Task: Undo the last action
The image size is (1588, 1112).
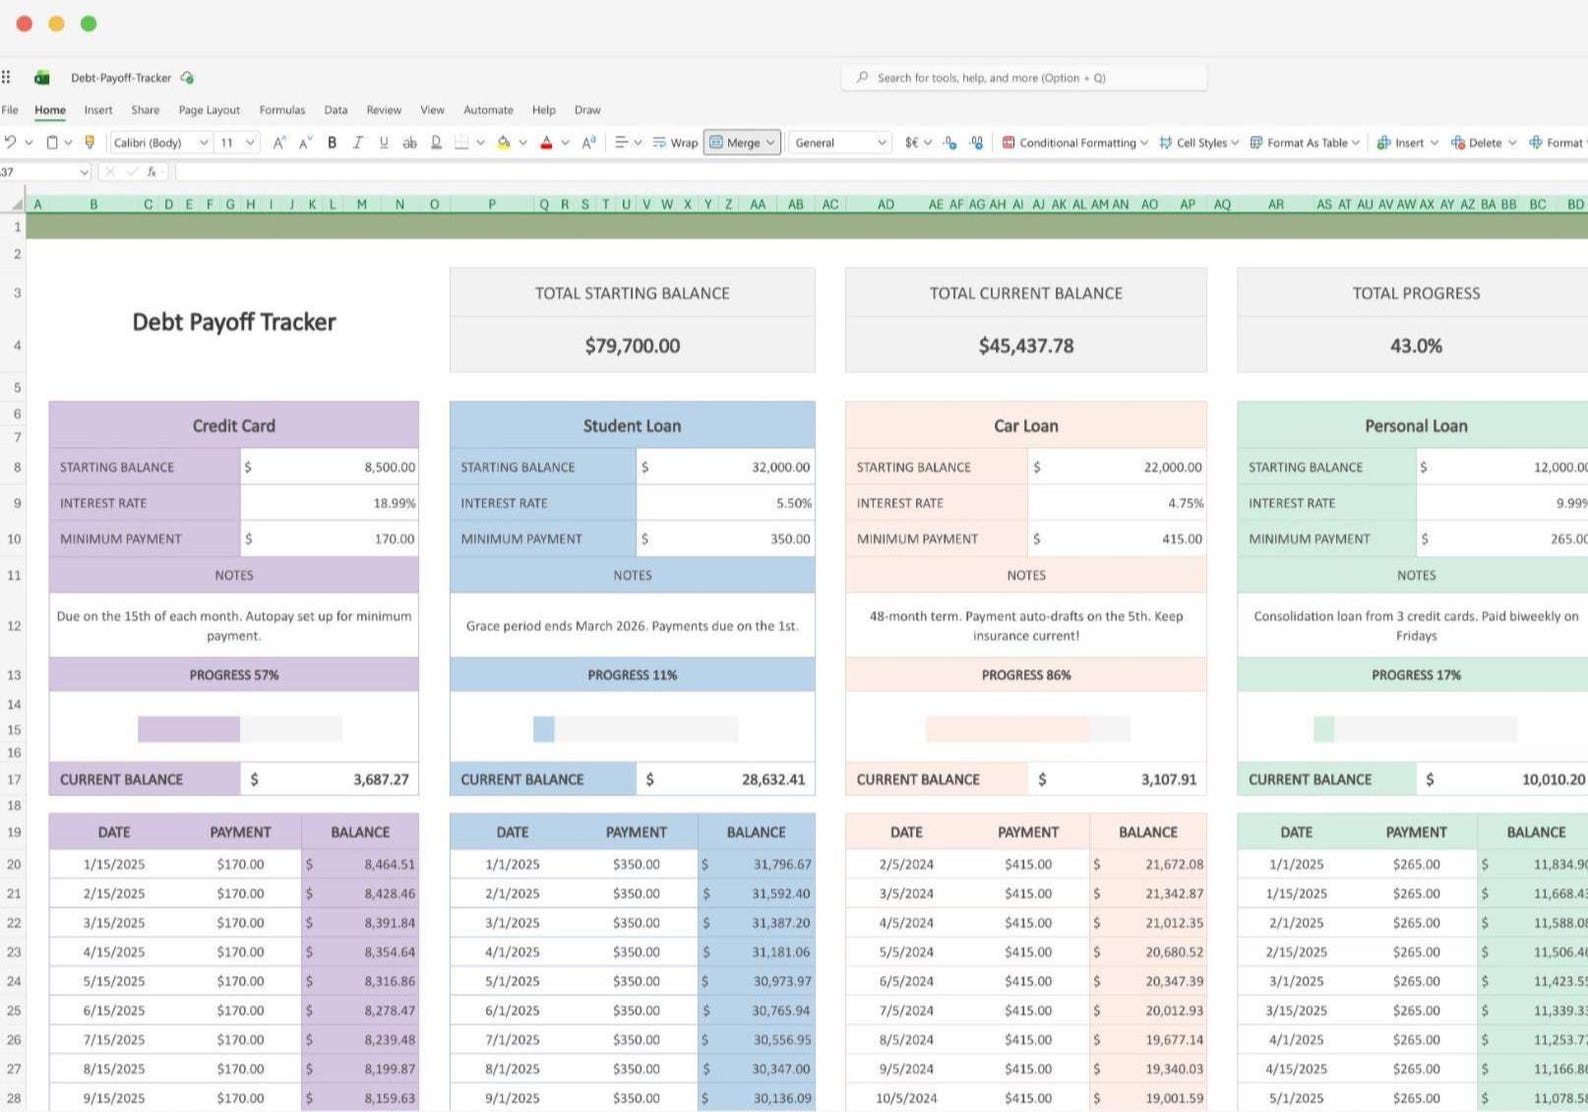Action: point(10,143)
